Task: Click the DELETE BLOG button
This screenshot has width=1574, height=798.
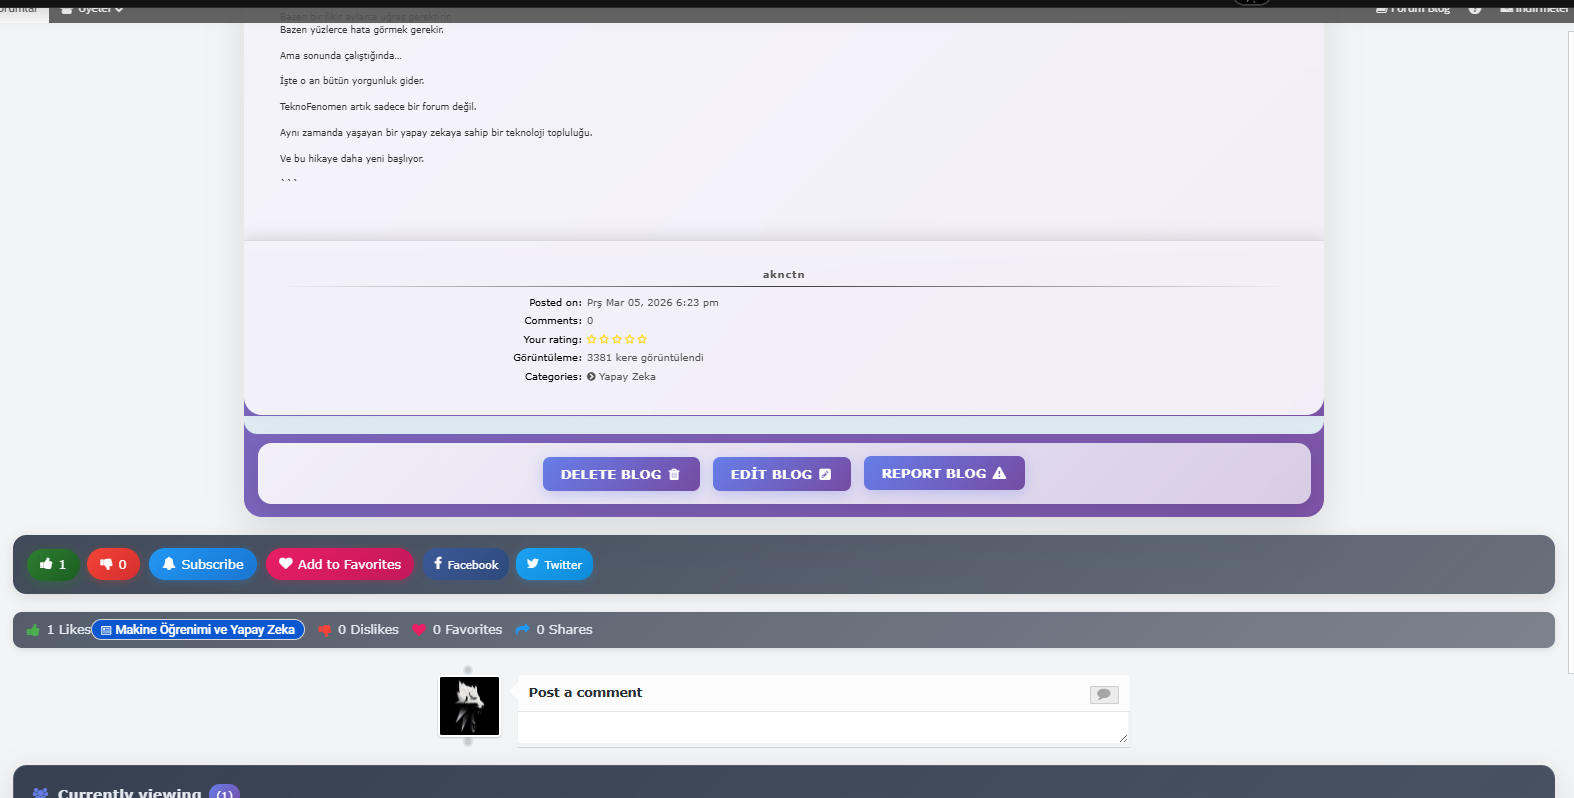Action: pos(621,474)
